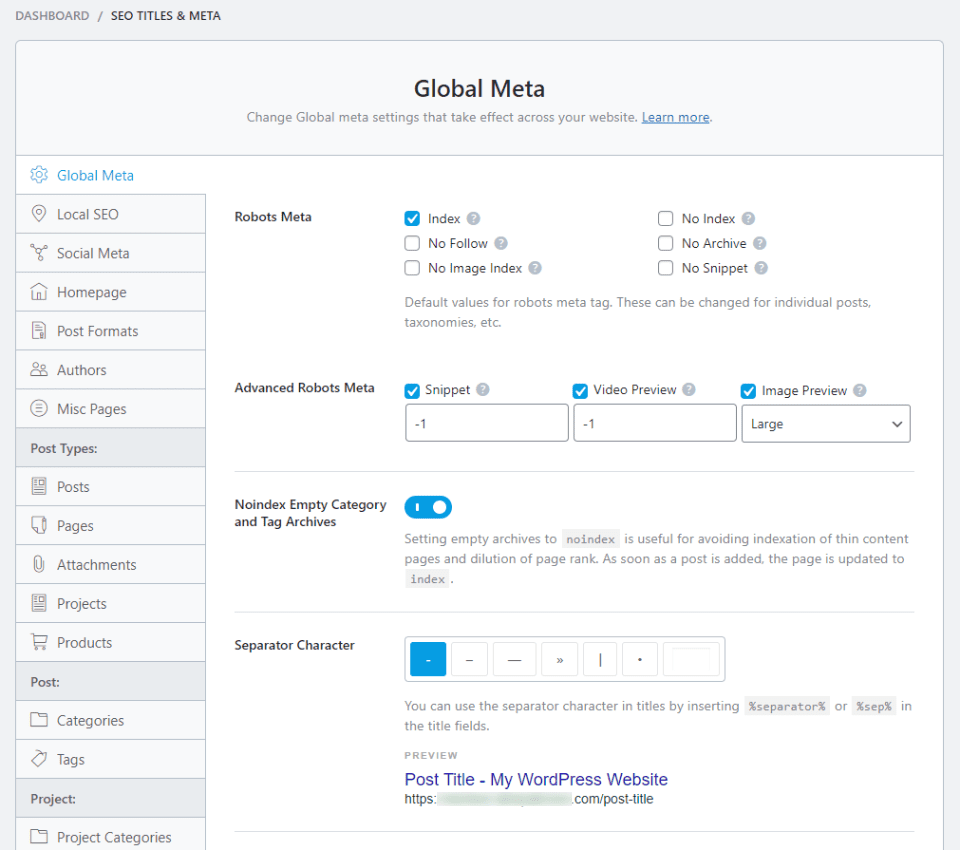
Task: Click the Snippet -1 input field
Action: (x=487, y=422)
